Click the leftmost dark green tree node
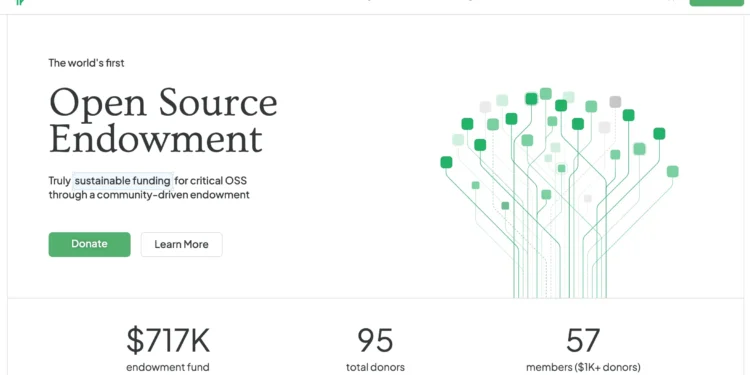 pyautogui.click(x=446, y=162)
